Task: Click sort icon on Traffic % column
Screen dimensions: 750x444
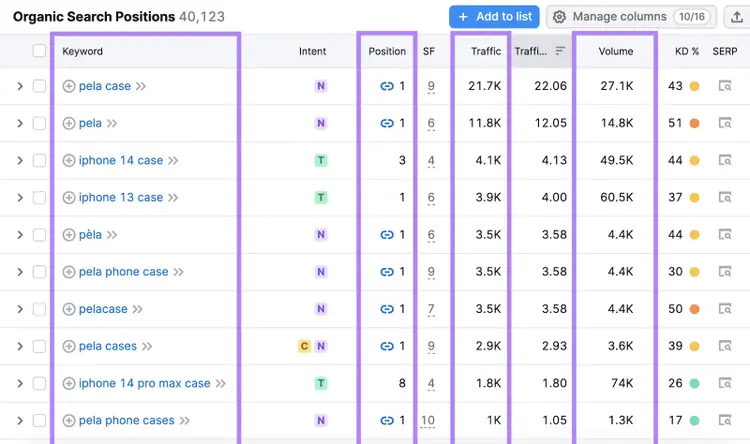Action: point(560,51)
